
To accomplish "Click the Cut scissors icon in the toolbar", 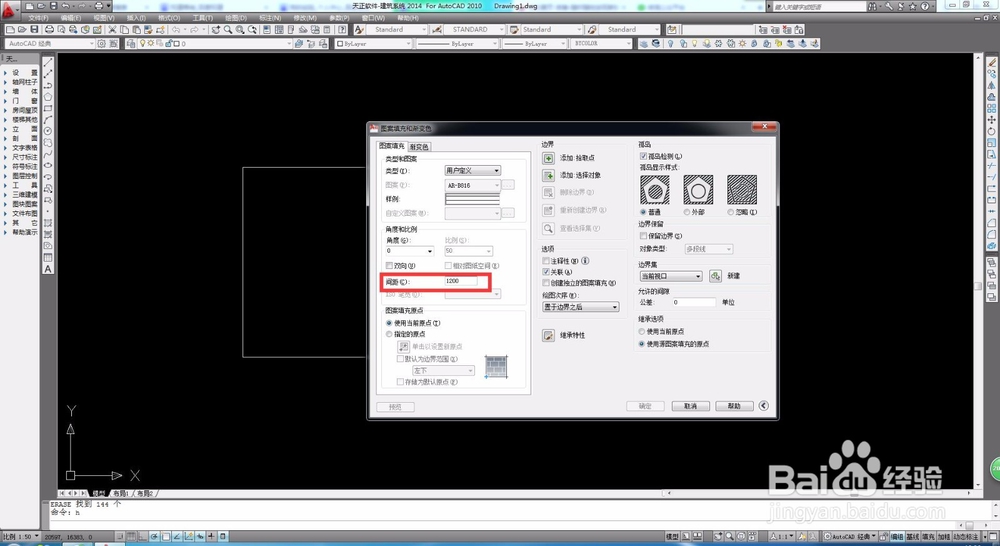I will click(112, 29).
